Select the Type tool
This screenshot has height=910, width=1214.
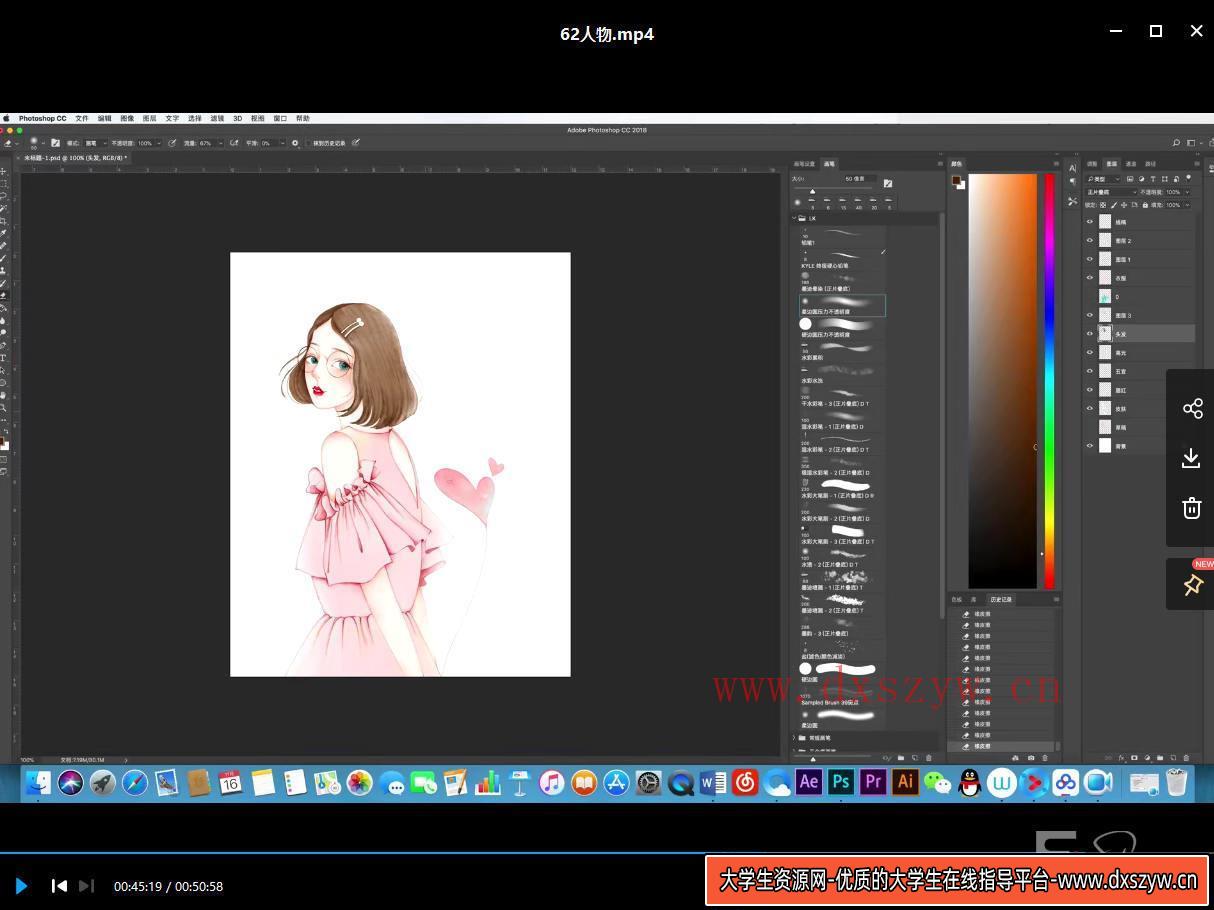[x=4, y=357]
